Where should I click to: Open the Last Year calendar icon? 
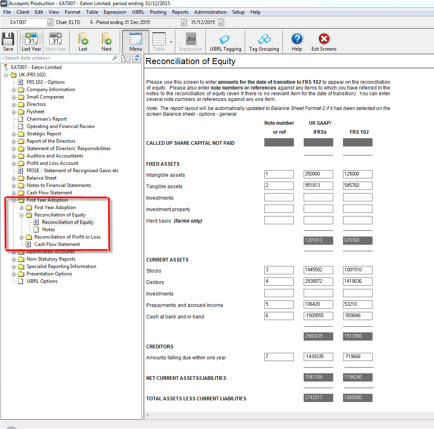(31, 41)
